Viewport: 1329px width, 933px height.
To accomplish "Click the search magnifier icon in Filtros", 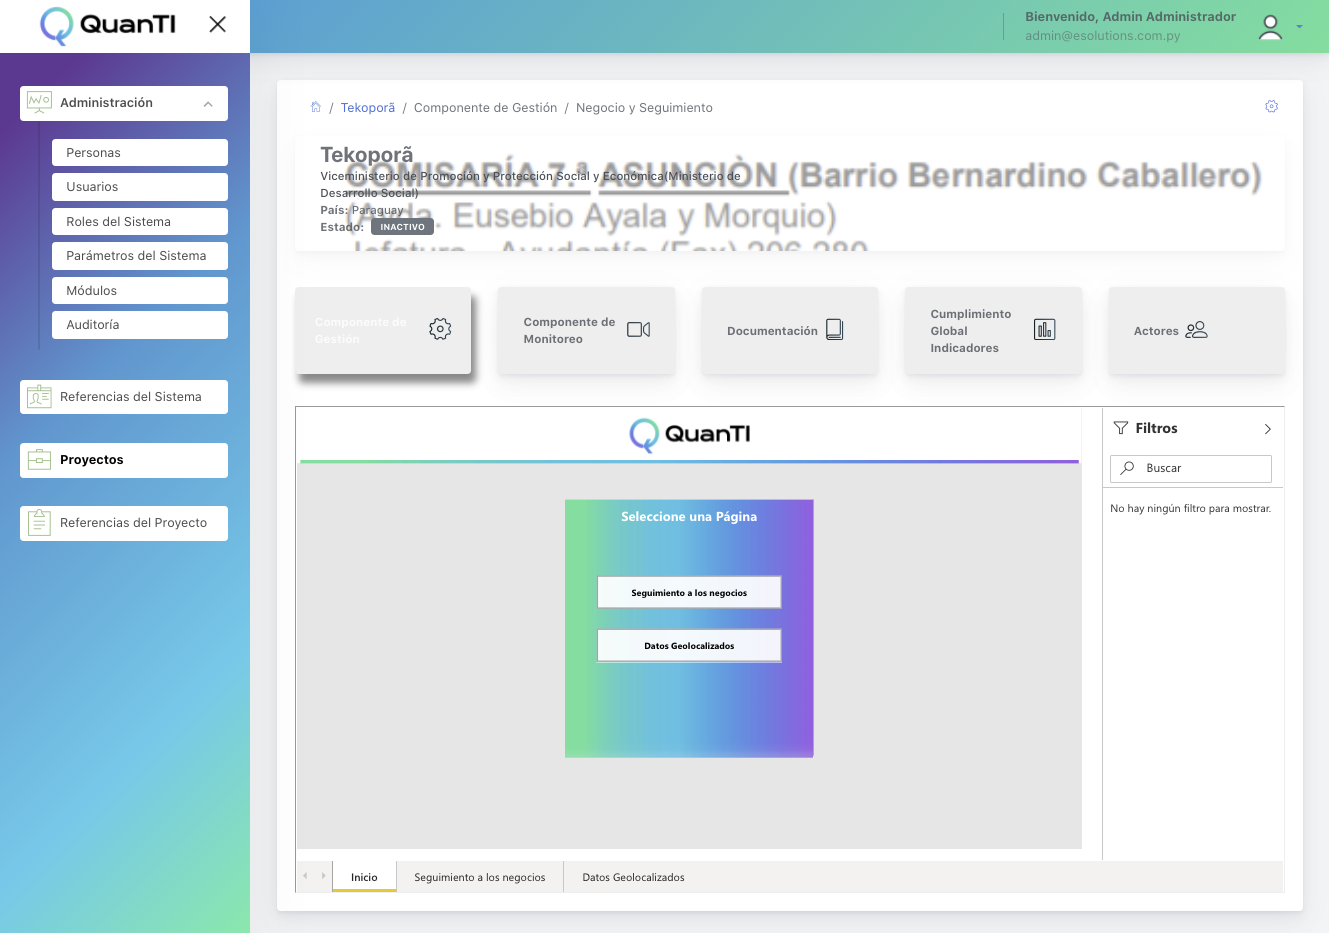I will (x=1128, y=468).
